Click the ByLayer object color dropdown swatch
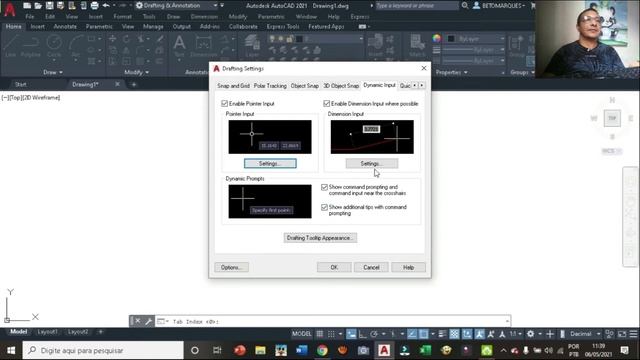This screenshot has height=360, width=640. pyautogui.click(x=451, y=39)
